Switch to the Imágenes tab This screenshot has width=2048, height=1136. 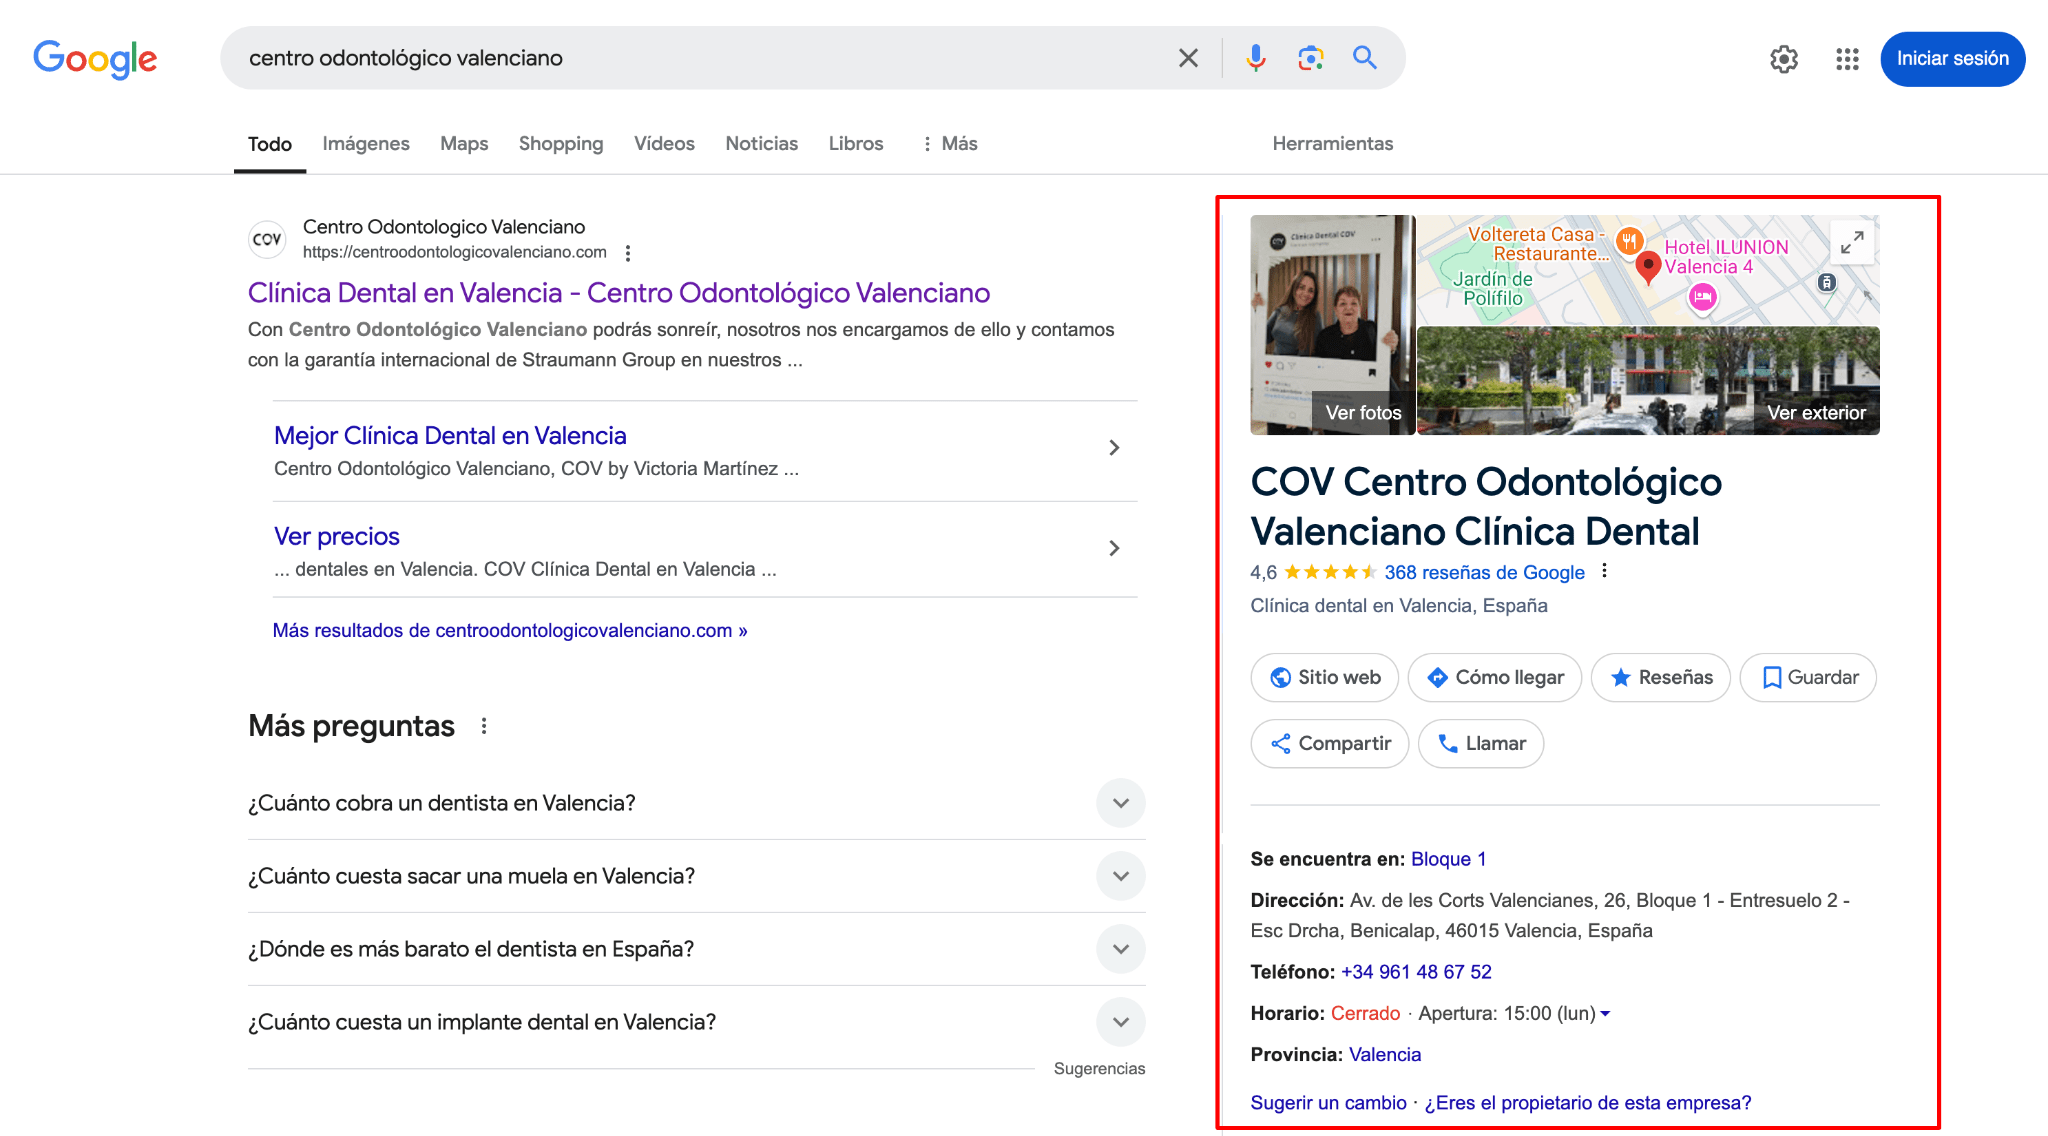[366, 144]
